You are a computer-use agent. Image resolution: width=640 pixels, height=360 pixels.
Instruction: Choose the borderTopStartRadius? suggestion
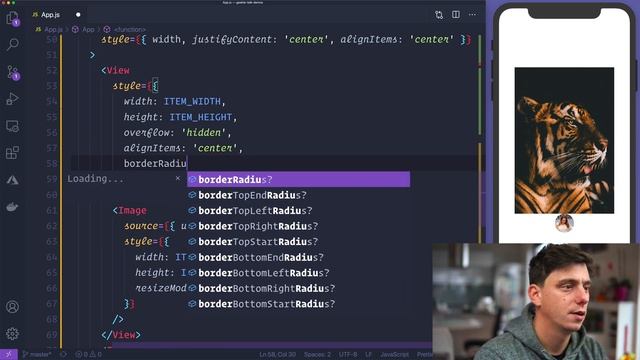point(298,242)
